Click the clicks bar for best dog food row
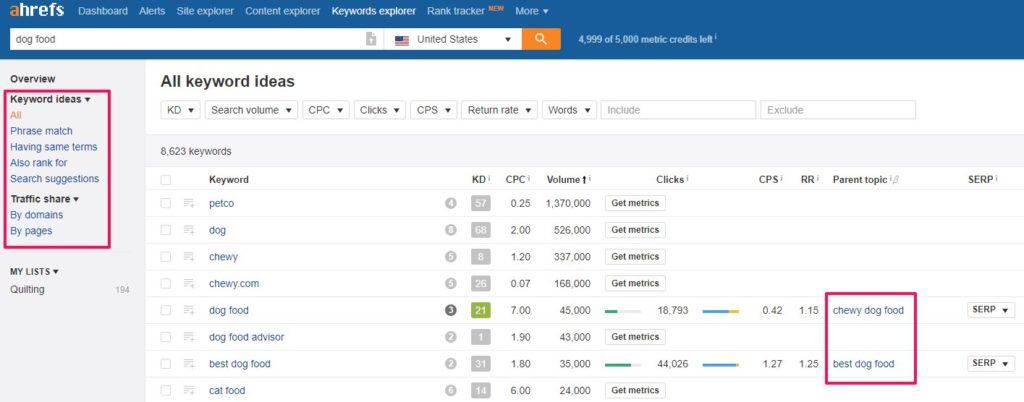Viewport: 1024px width, 402px height. 623,365
